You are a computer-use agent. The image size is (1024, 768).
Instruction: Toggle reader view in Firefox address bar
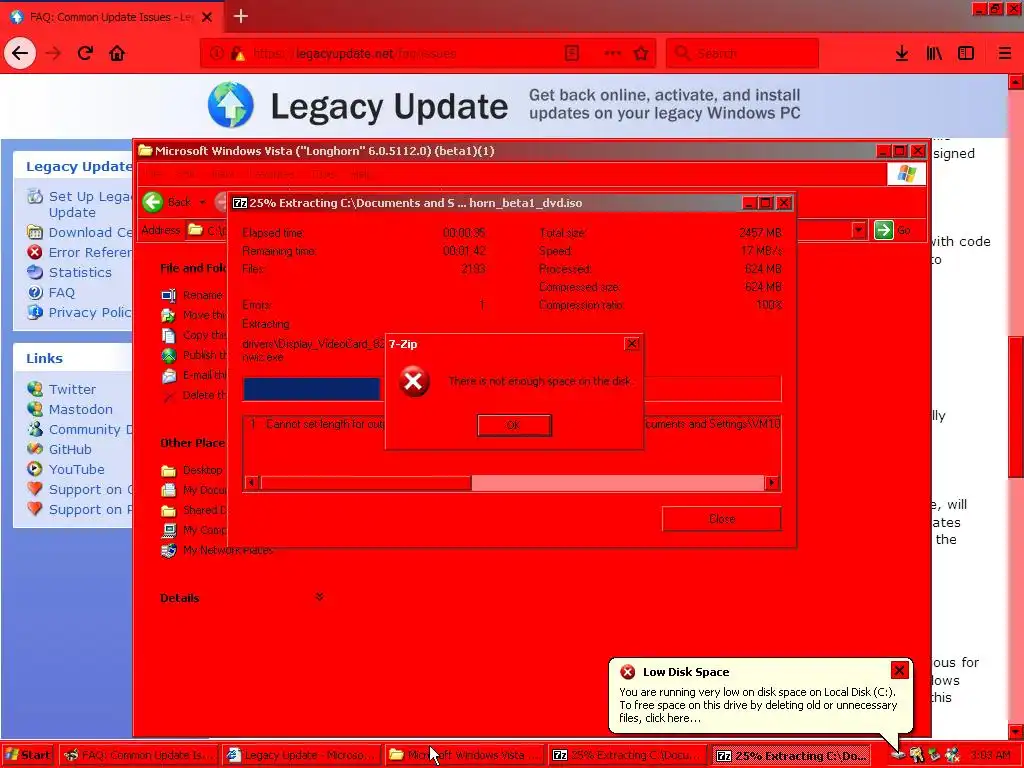572,53
